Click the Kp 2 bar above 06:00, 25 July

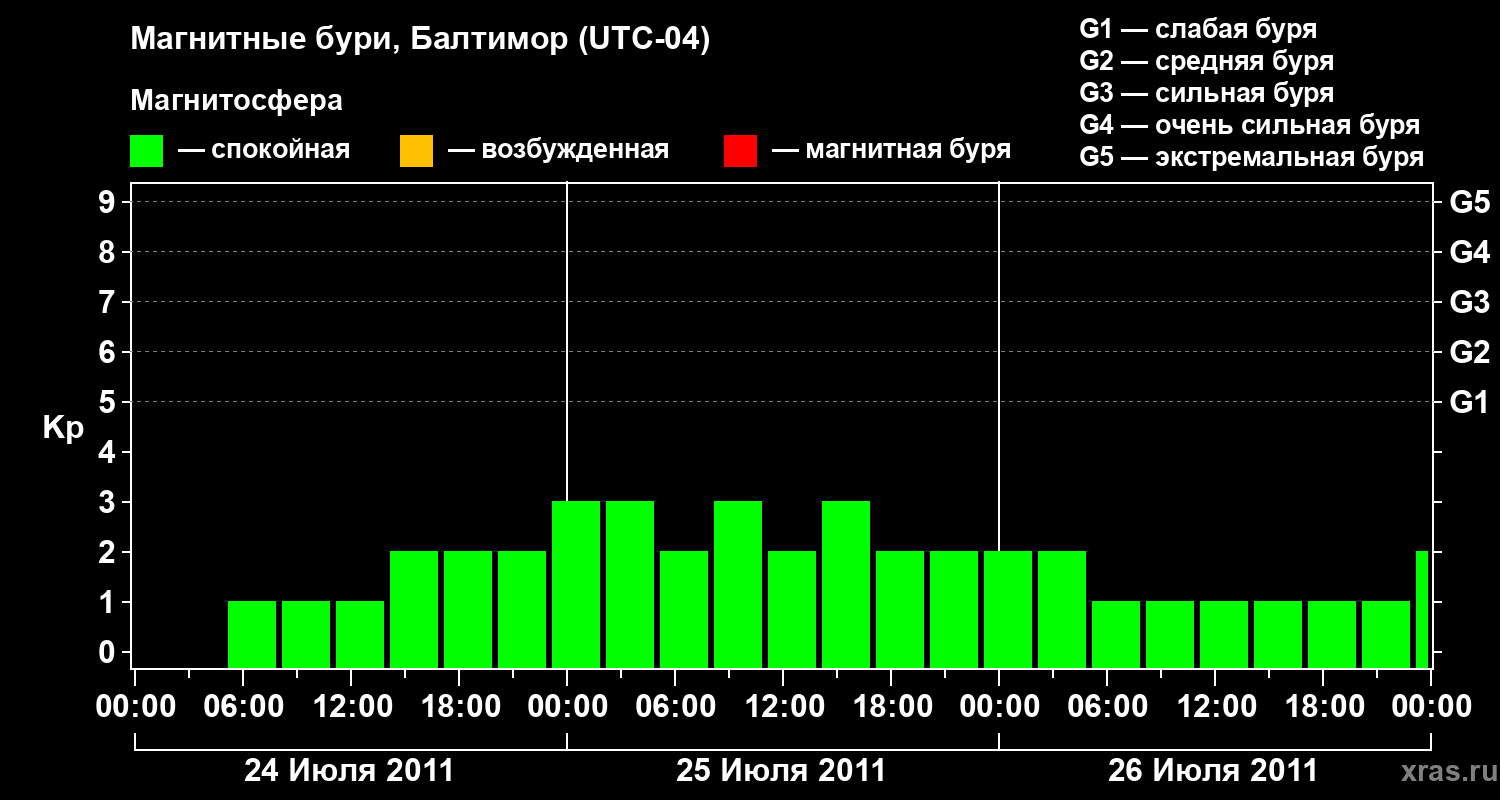point(684,609)
